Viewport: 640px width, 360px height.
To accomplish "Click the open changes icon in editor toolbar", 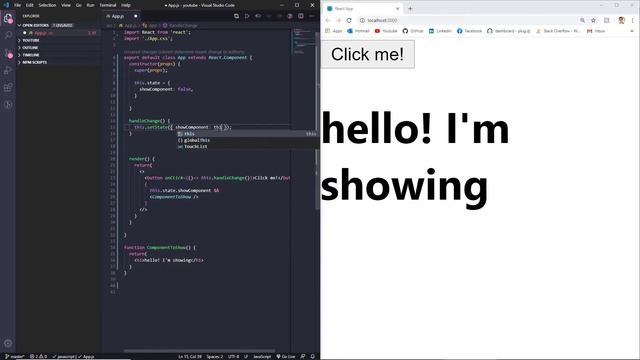I will coord(236,16).
